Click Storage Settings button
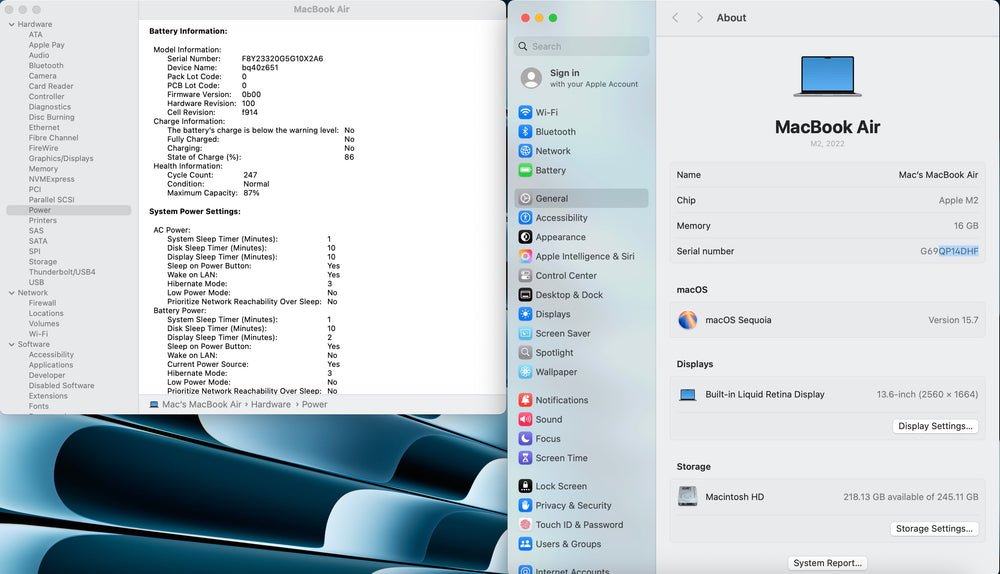The image size is (1000, 574). (934, 529)
